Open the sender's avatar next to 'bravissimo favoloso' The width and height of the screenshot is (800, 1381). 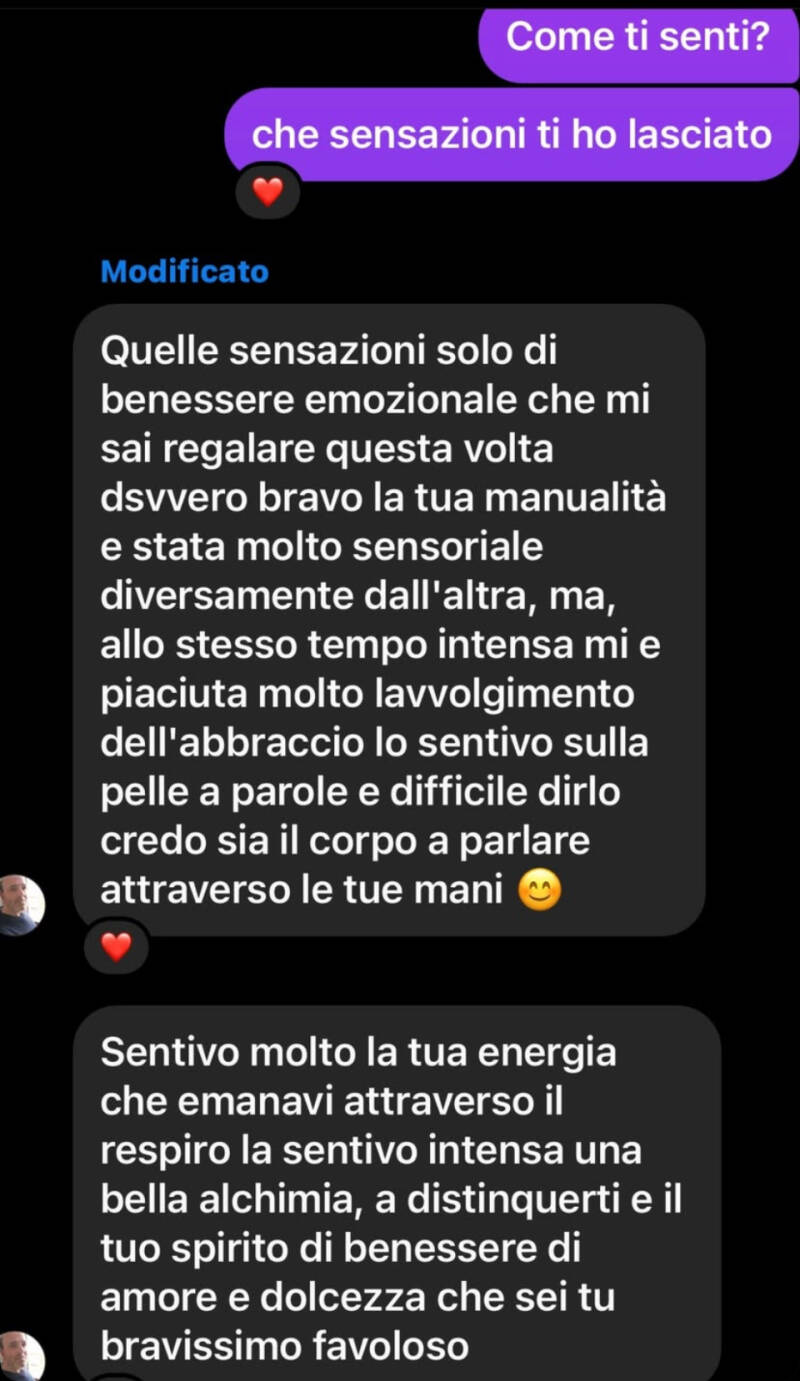[21, 1356]
